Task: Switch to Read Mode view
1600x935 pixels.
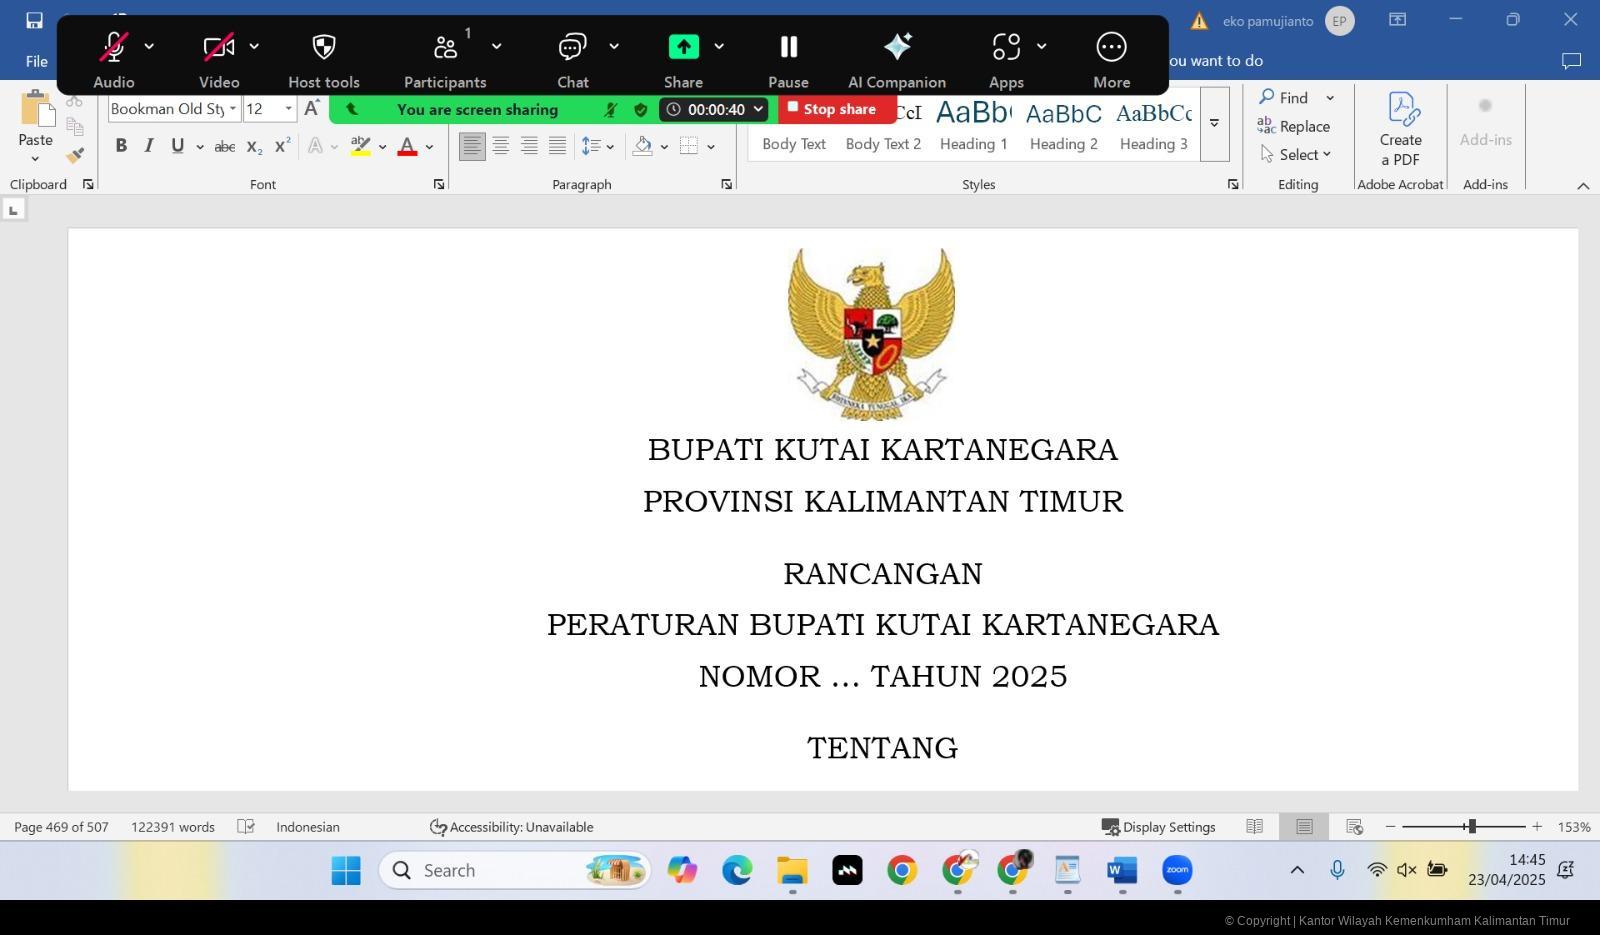Action: coord(1254,827)
